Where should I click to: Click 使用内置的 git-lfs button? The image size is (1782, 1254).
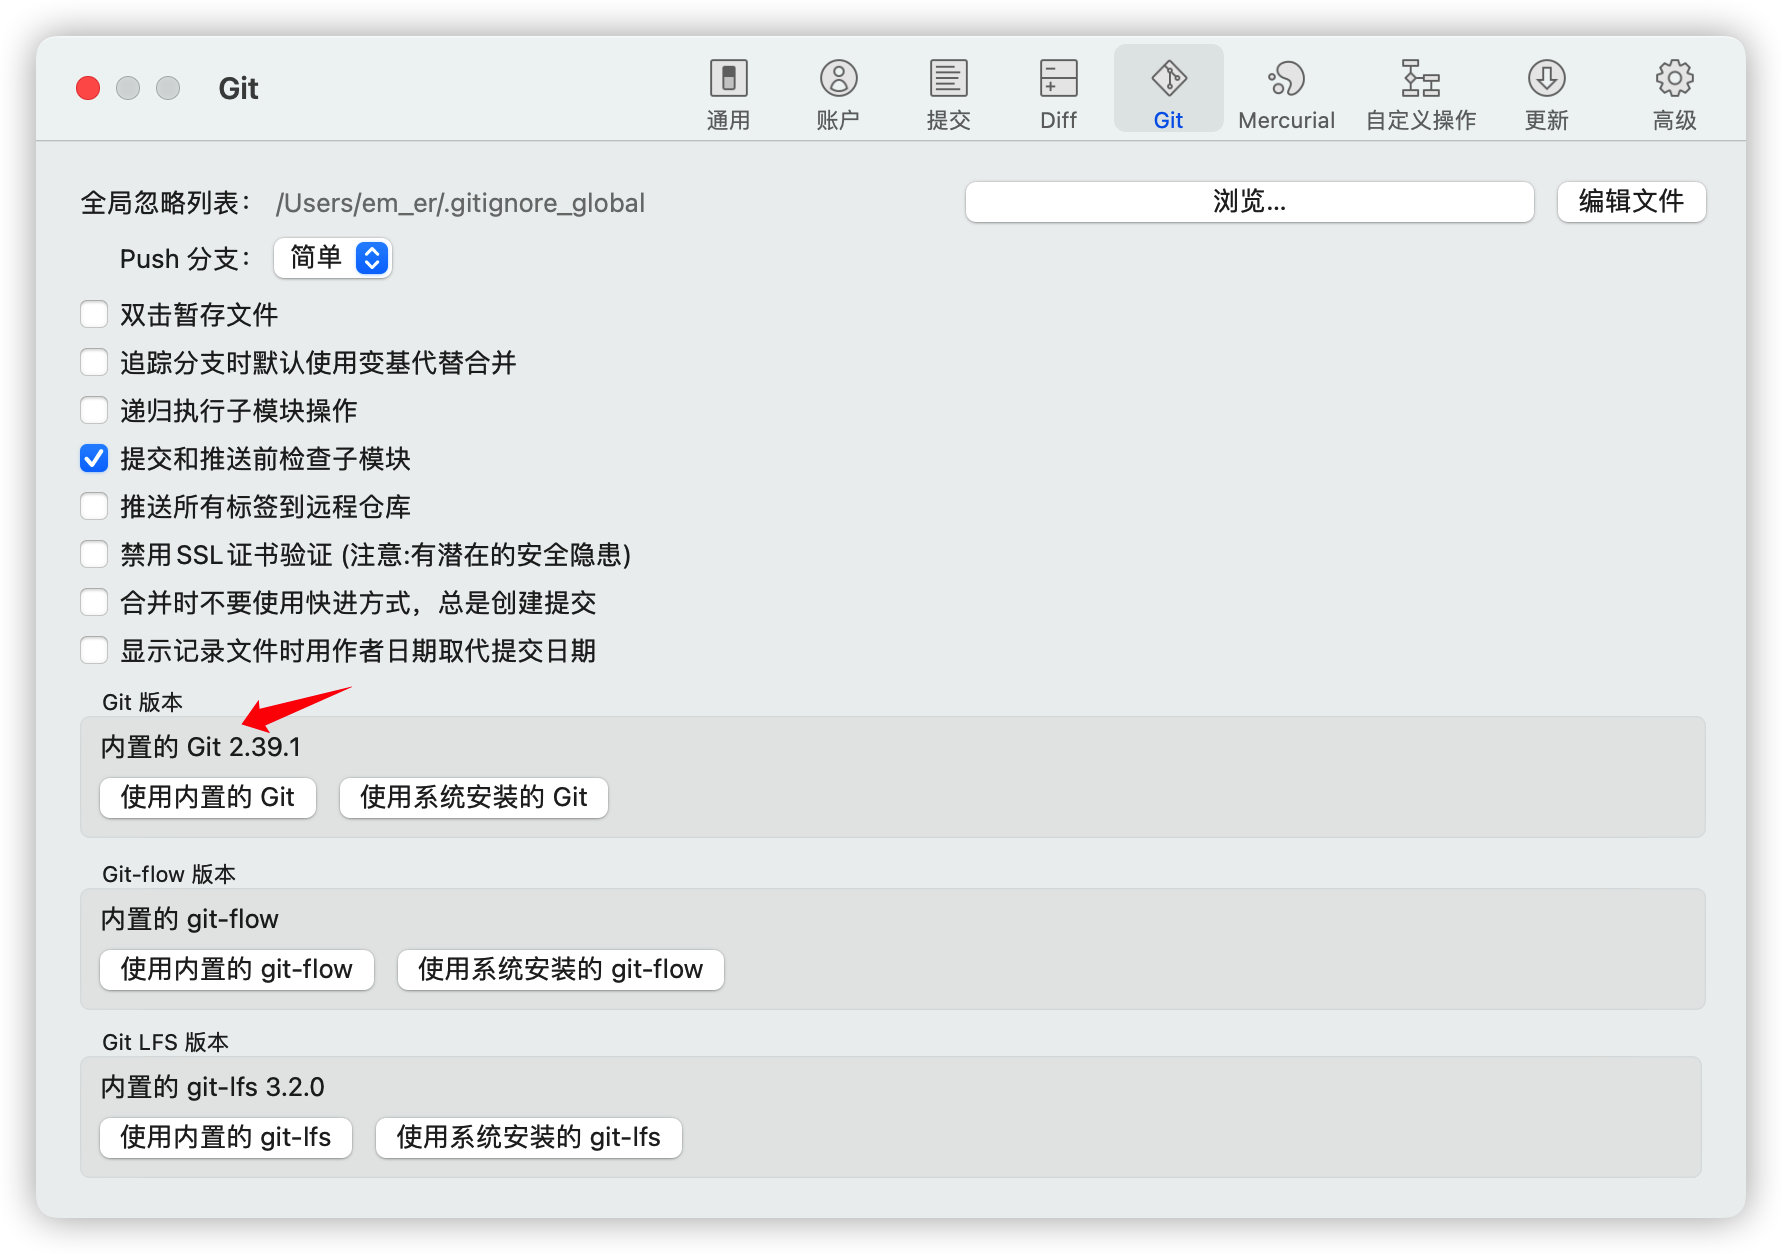pyautogui.click(x=226, y=1137)
